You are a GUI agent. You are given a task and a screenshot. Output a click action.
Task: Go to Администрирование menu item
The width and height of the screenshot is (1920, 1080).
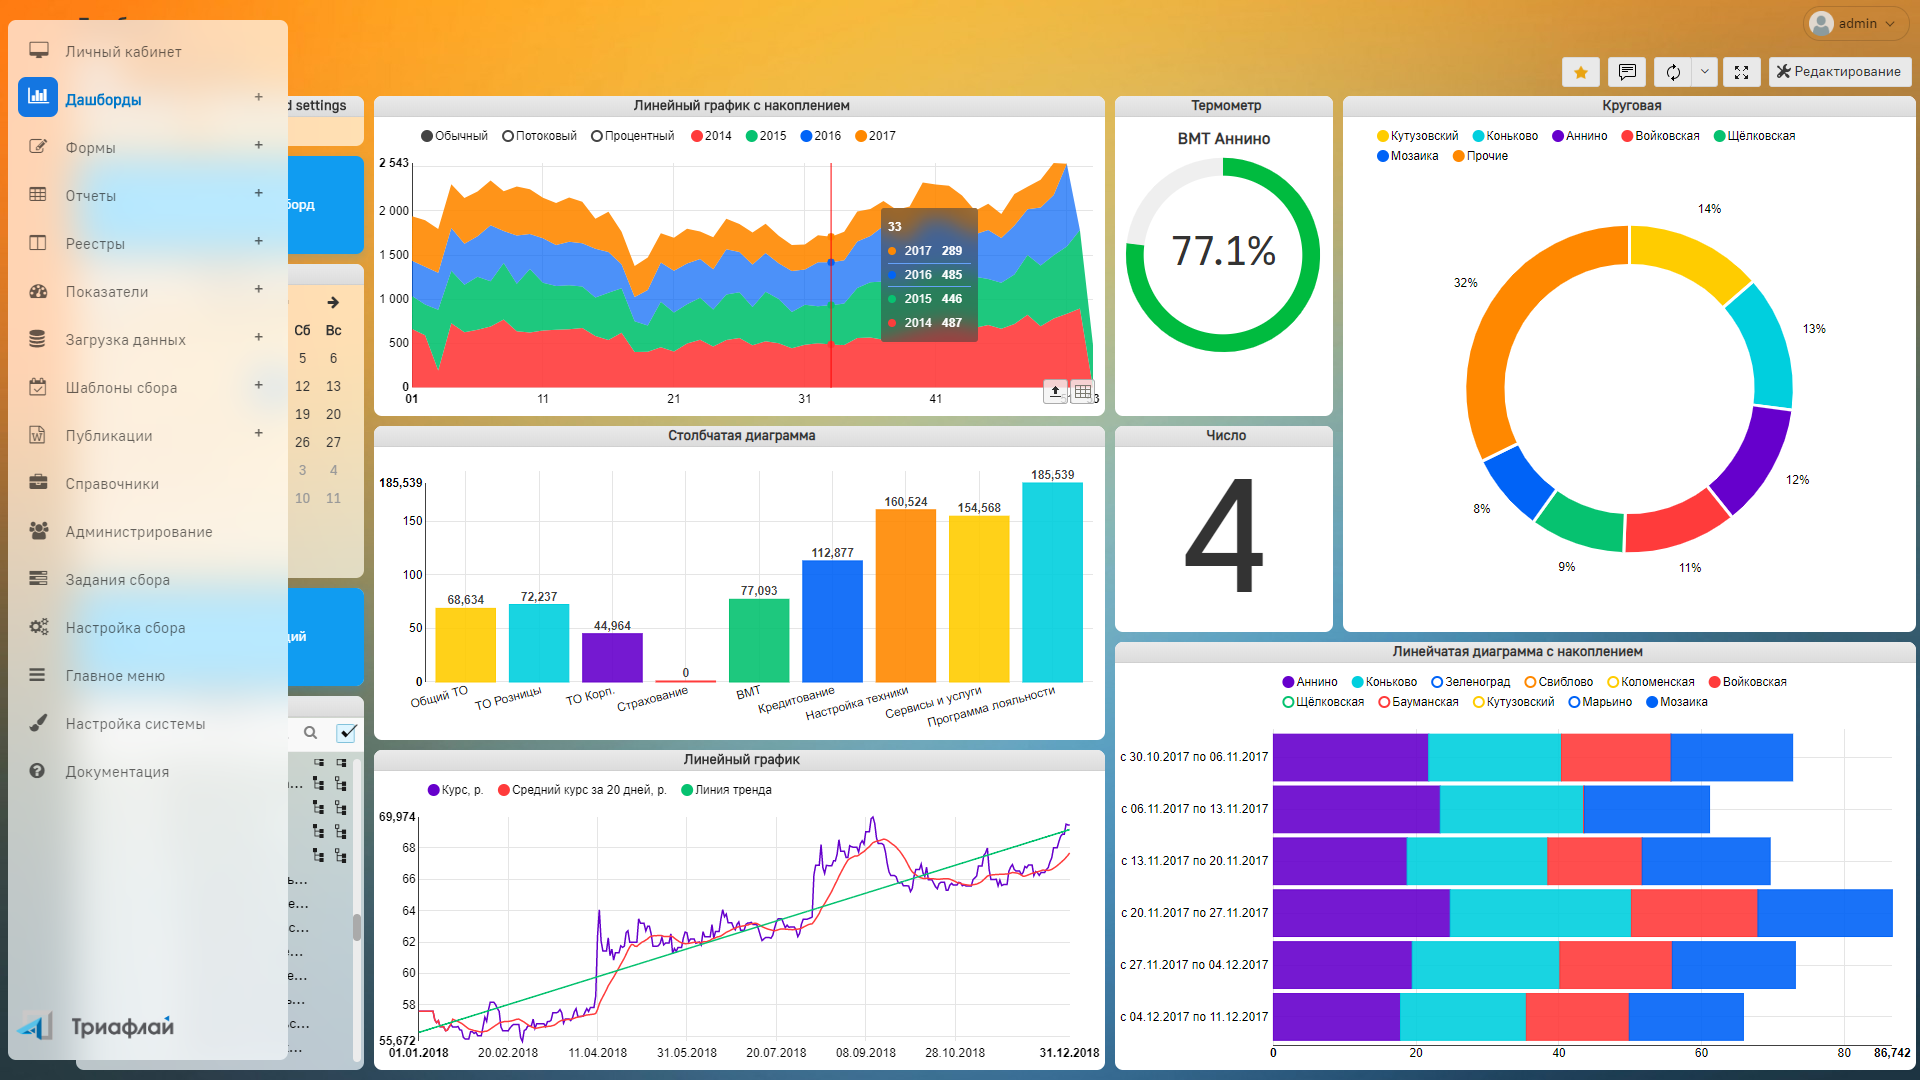138,532
